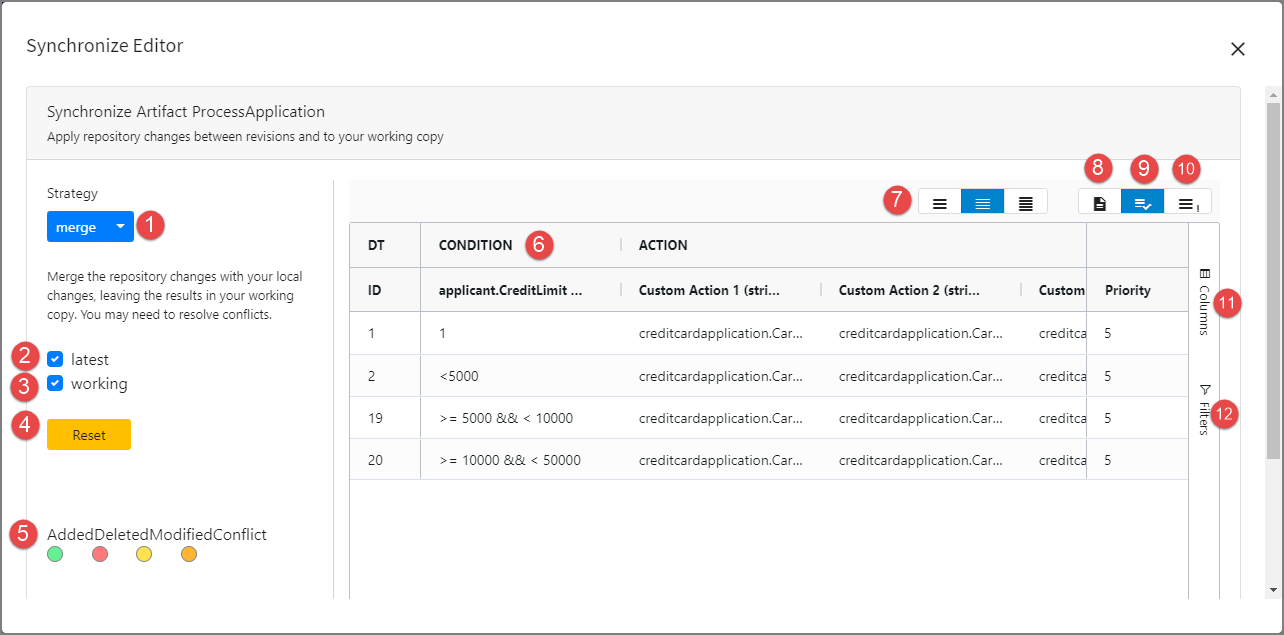Open the merge strategy dropdown arrow
The width and height of the screenshot is (1284, 635).
[120, 227]
